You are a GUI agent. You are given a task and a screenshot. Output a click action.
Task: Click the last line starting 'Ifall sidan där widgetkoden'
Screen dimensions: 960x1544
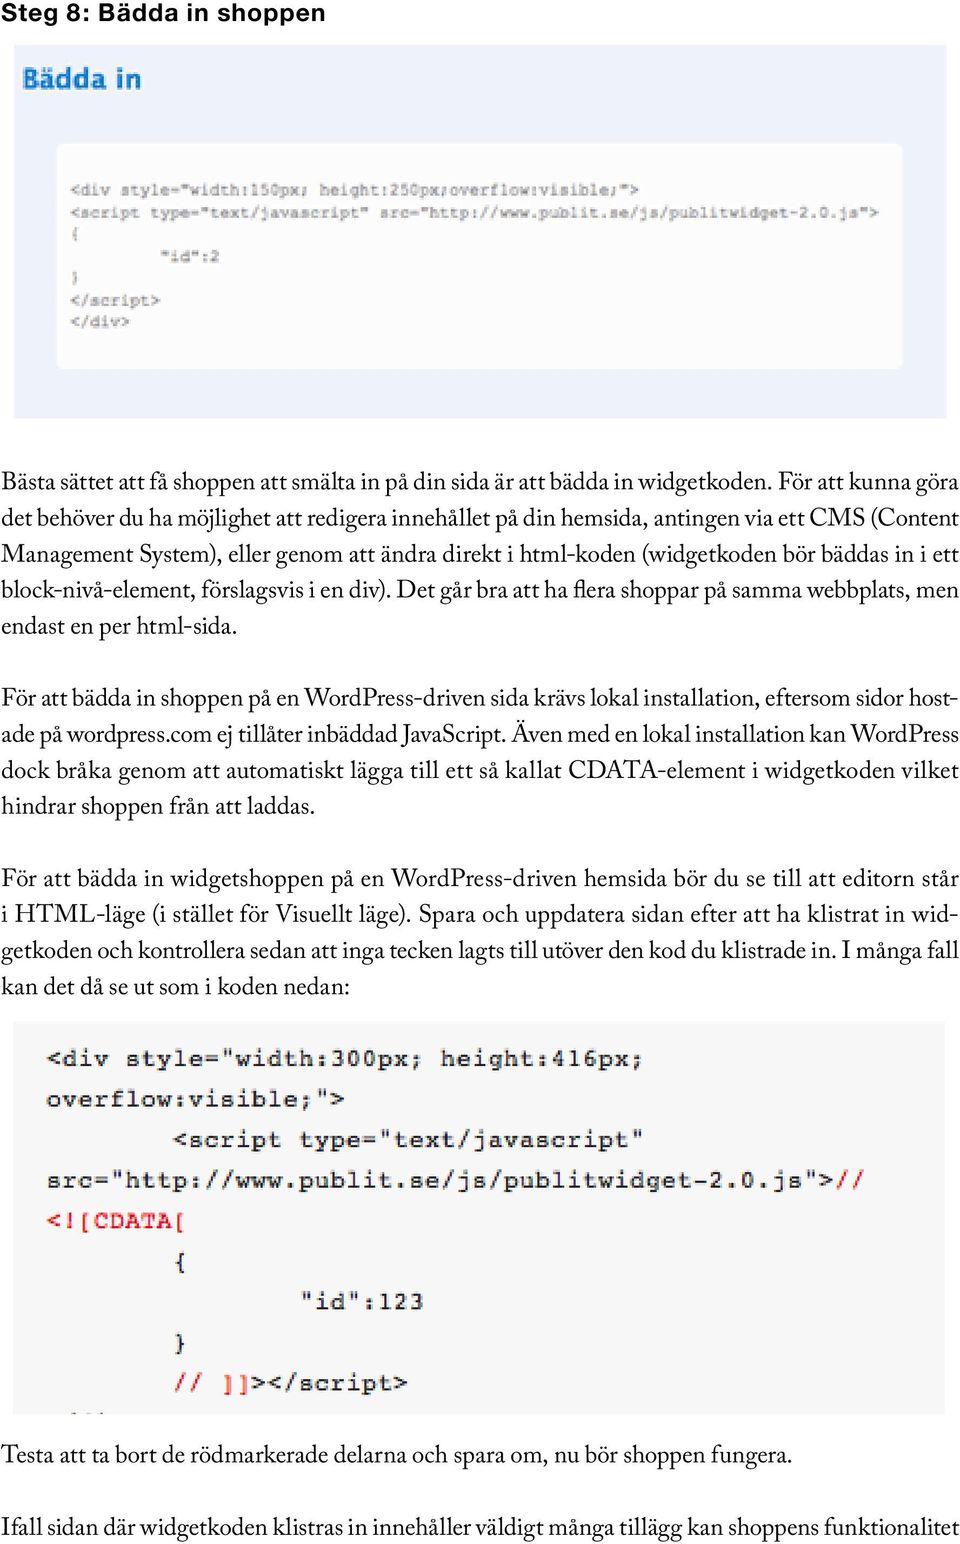pos(480,1527)
